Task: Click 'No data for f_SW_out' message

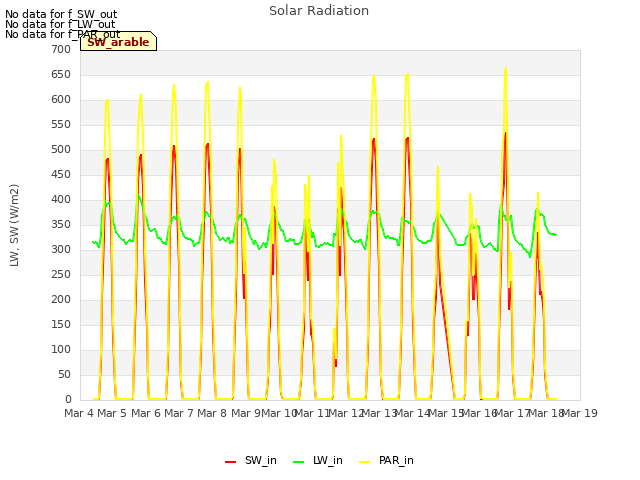Action: coord(61,14)
